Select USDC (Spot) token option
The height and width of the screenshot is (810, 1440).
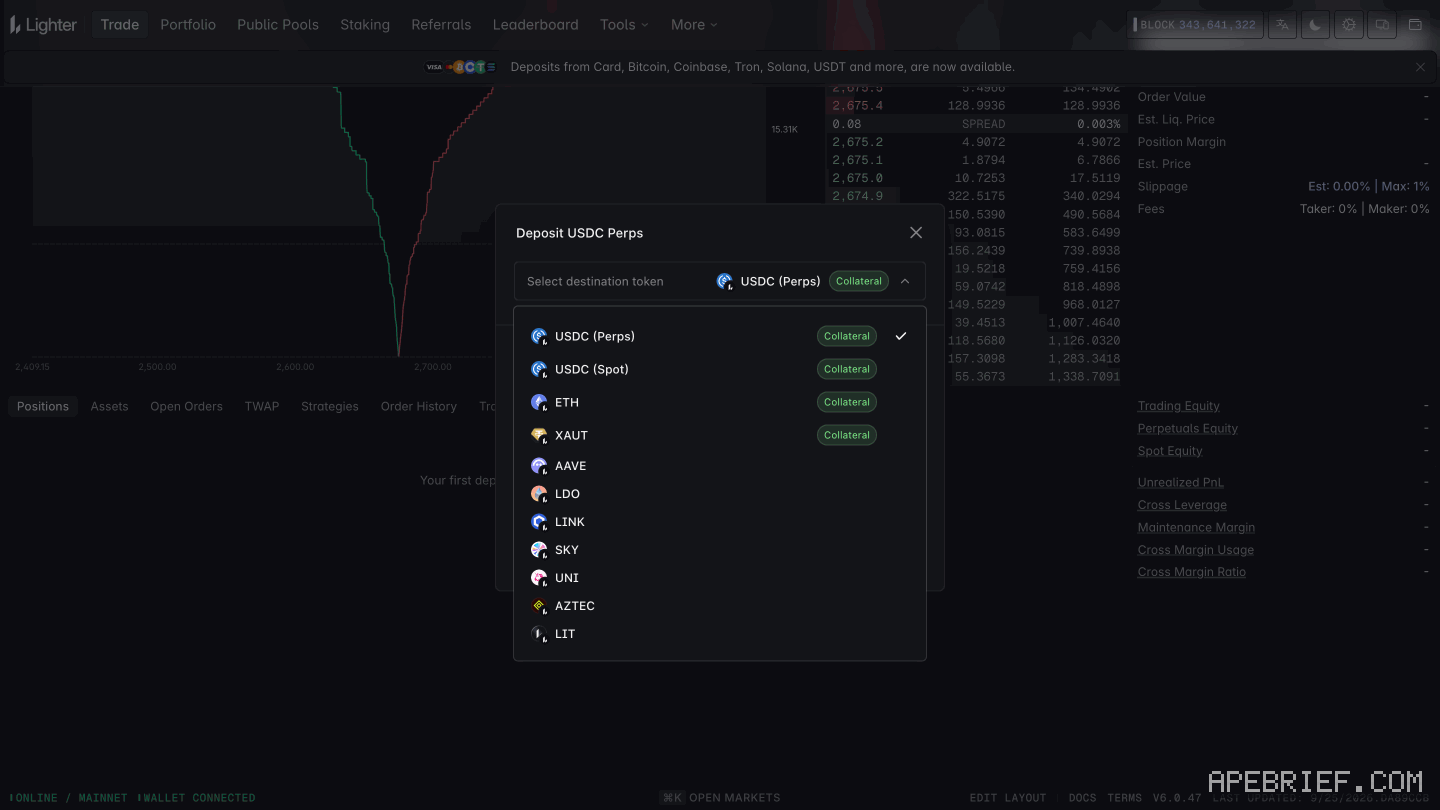[x=720, y=369]
